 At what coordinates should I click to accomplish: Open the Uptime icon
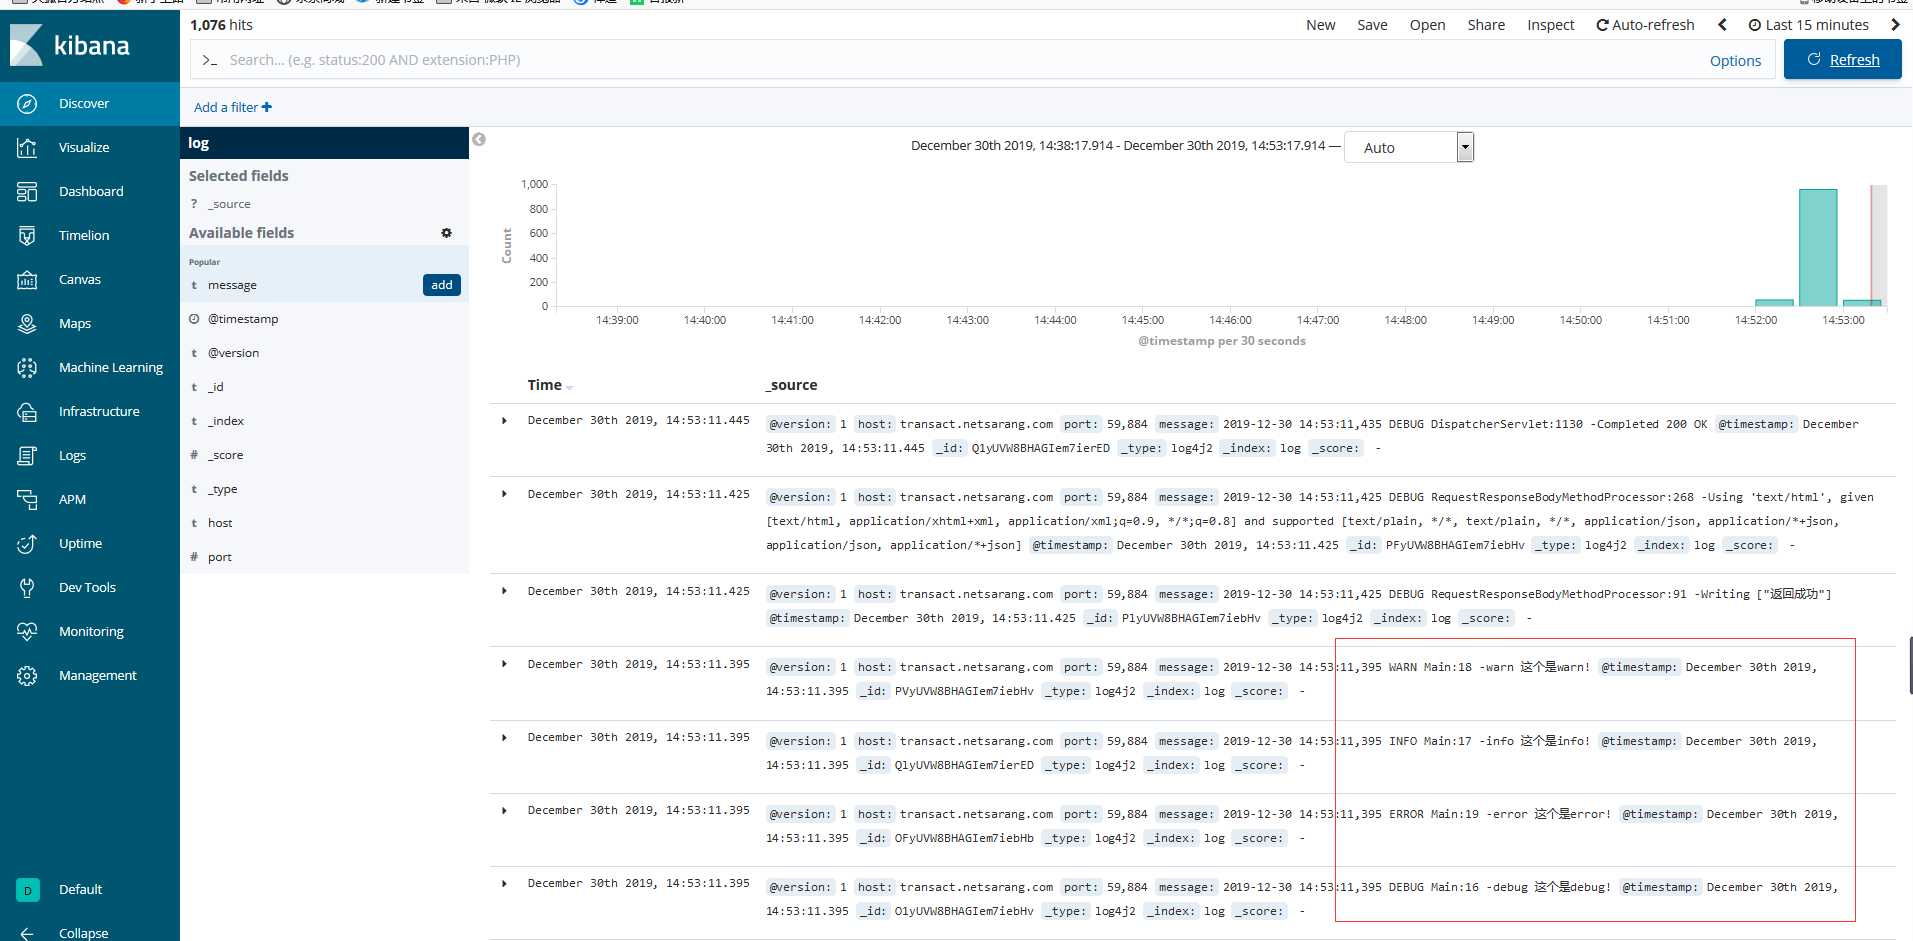pos(27,544)
